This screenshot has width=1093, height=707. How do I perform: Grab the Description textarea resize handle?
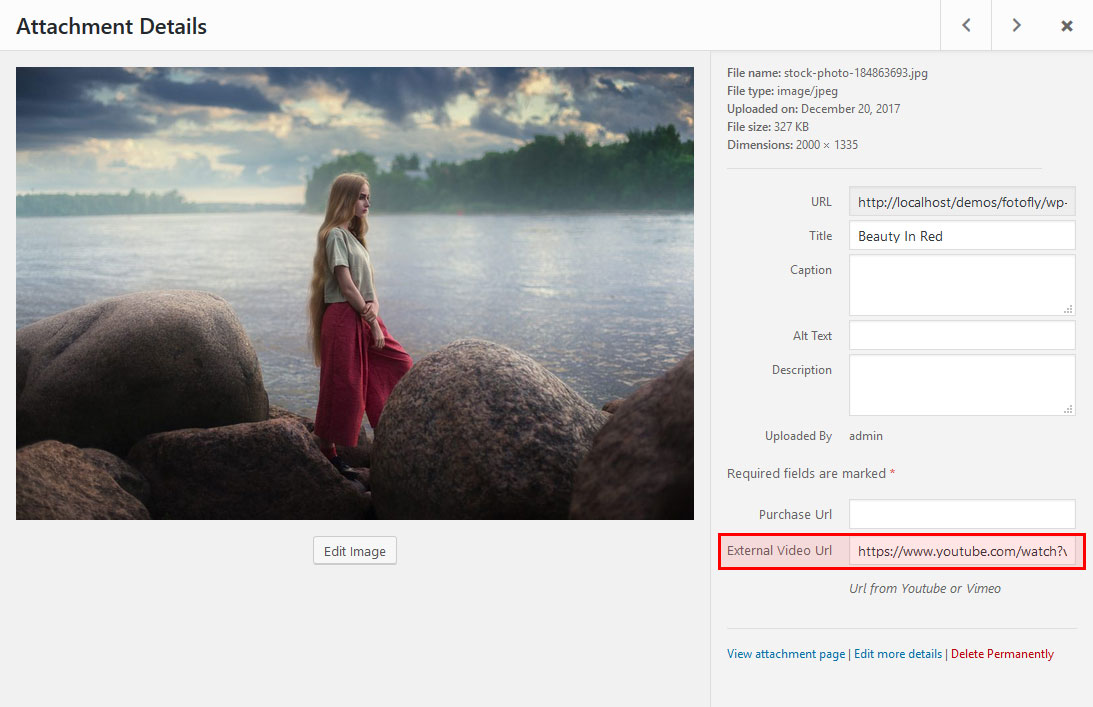(x=1068, y=409)
